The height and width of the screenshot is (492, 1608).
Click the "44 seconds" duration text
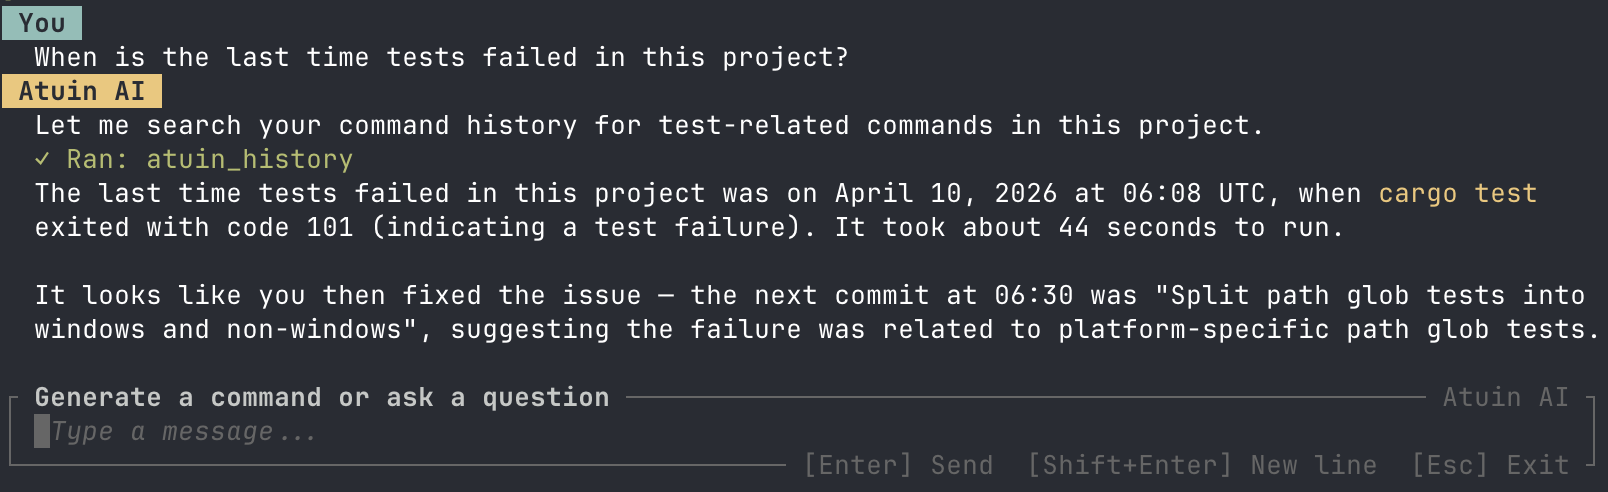tap(1130, 227)
